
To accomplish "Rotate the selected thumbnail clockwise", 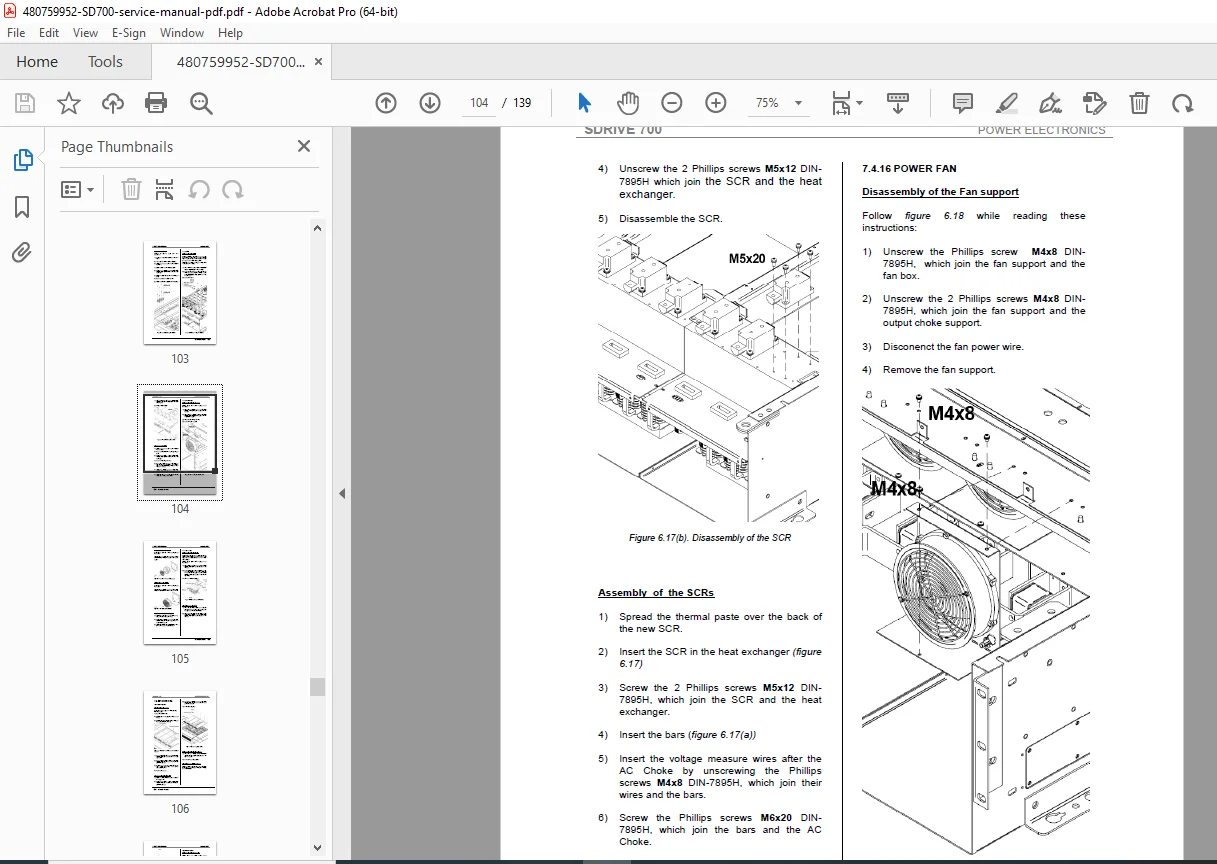I will click(233, 189).
